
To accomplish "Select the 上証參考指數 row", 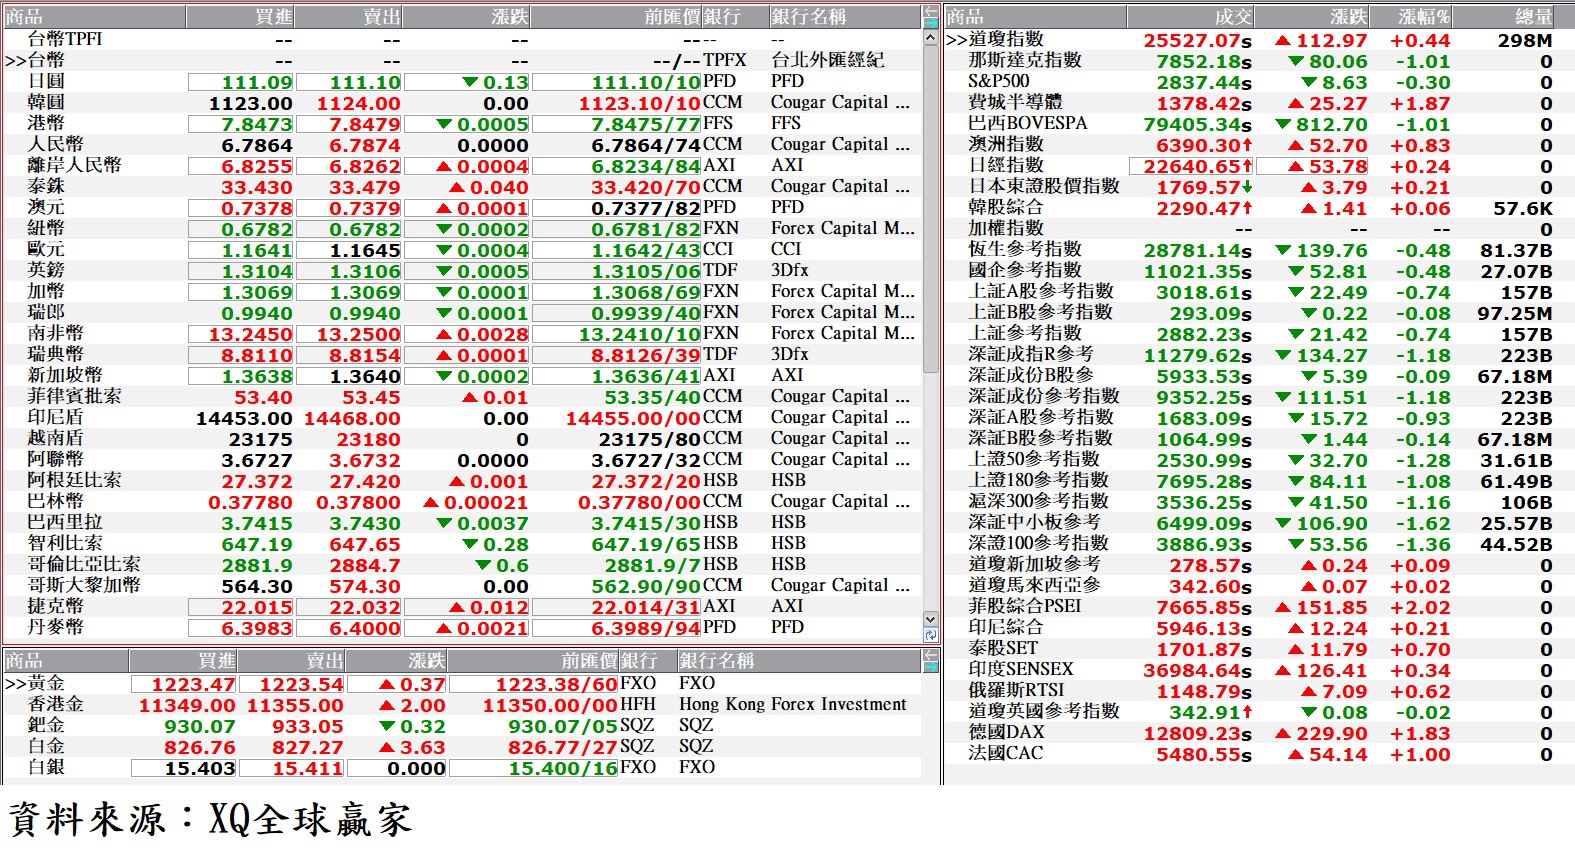I will point(1259,333).
